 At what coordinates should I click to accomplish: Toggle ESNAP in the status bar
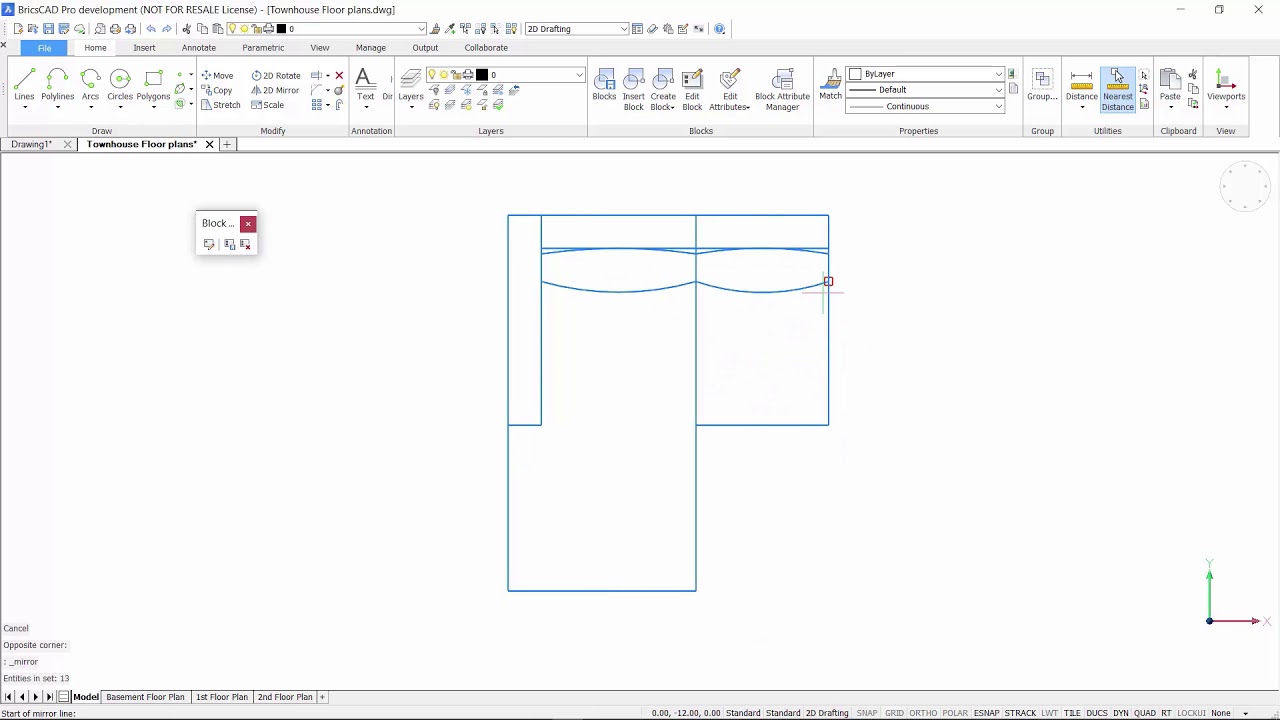pyautogui.click(x=986, y=713)
